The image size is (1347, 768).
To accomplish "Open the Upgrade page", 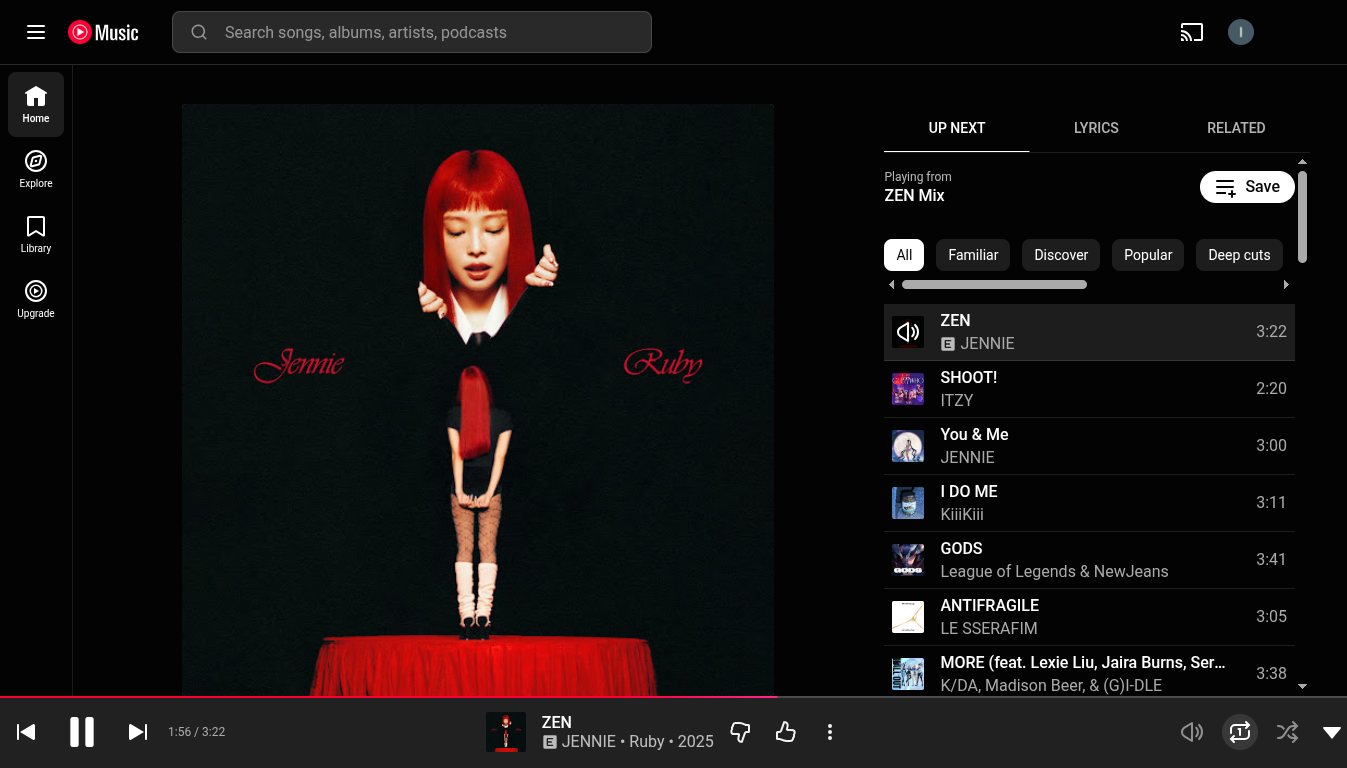I will tap(36, 299).
